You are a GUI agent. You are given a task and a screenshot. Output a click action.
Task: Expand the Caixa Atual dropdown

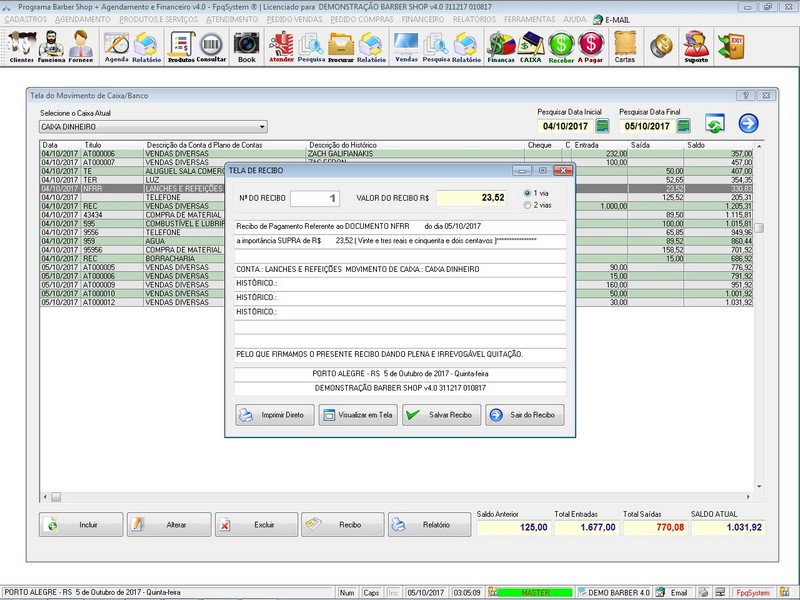262,127
